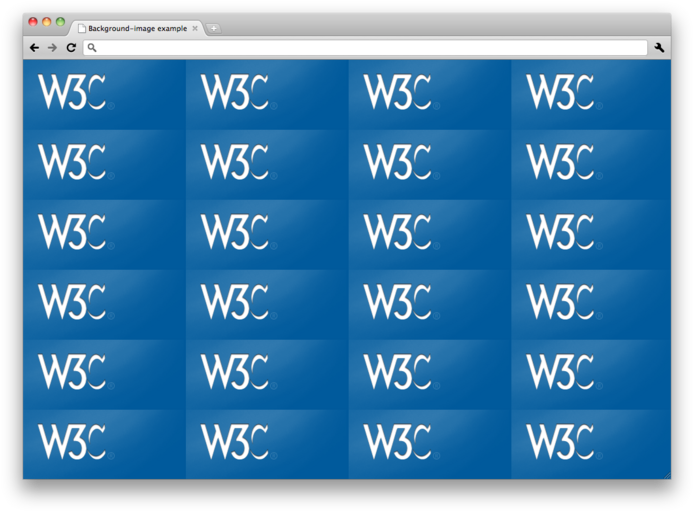Image resolution: width=693 pixels, height=511 pixels.
Task: Click the window resize grip corner
Action: 667,475
